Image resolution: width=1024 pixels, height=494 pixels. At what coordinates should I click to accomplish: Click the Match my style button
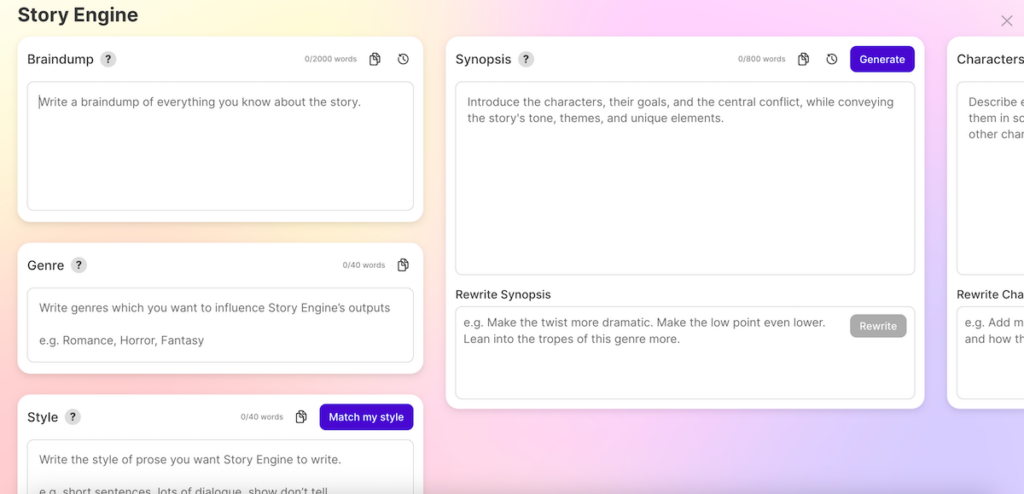point(366,417)
